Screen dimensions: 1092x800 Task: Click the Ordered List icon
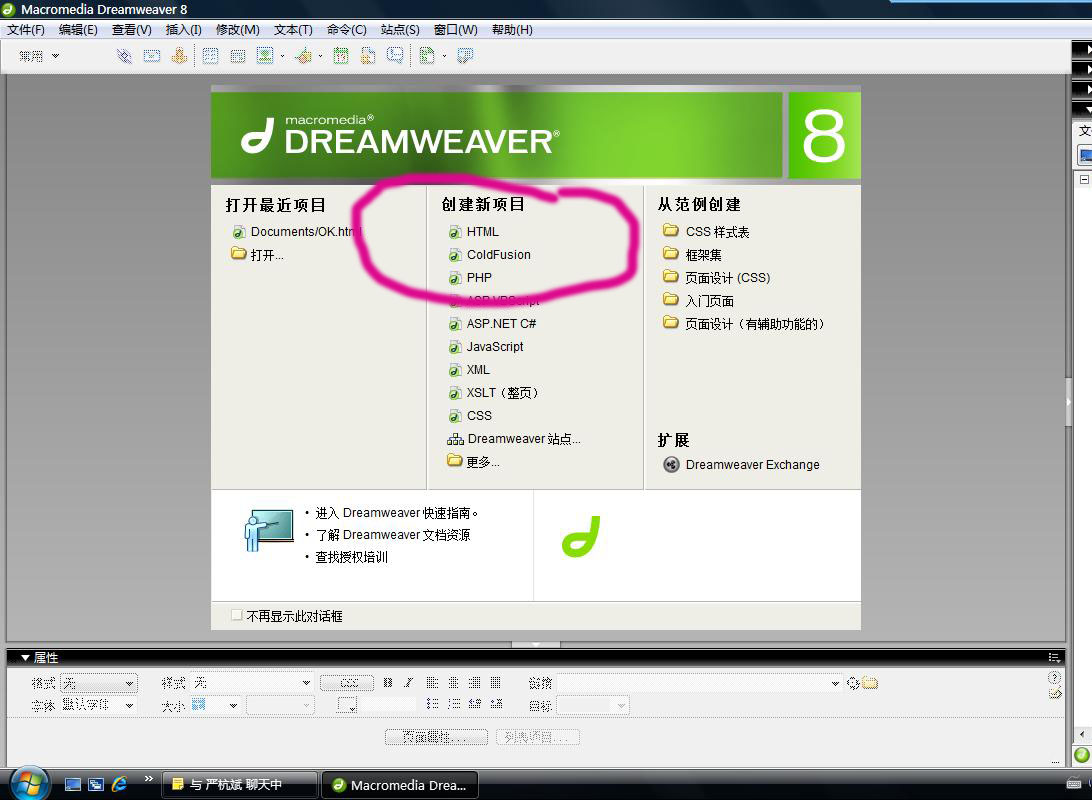click(x=454, y=705)
